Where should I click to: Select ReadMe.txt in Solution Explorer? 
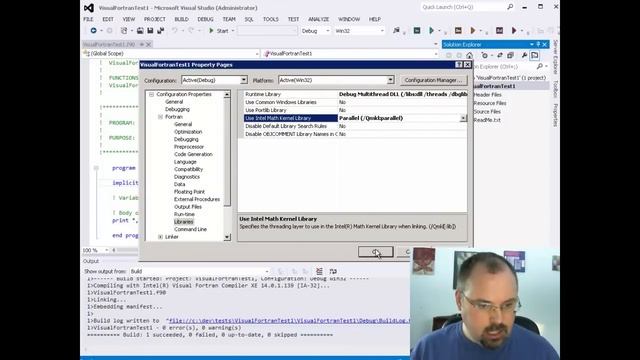coord(487,120)
